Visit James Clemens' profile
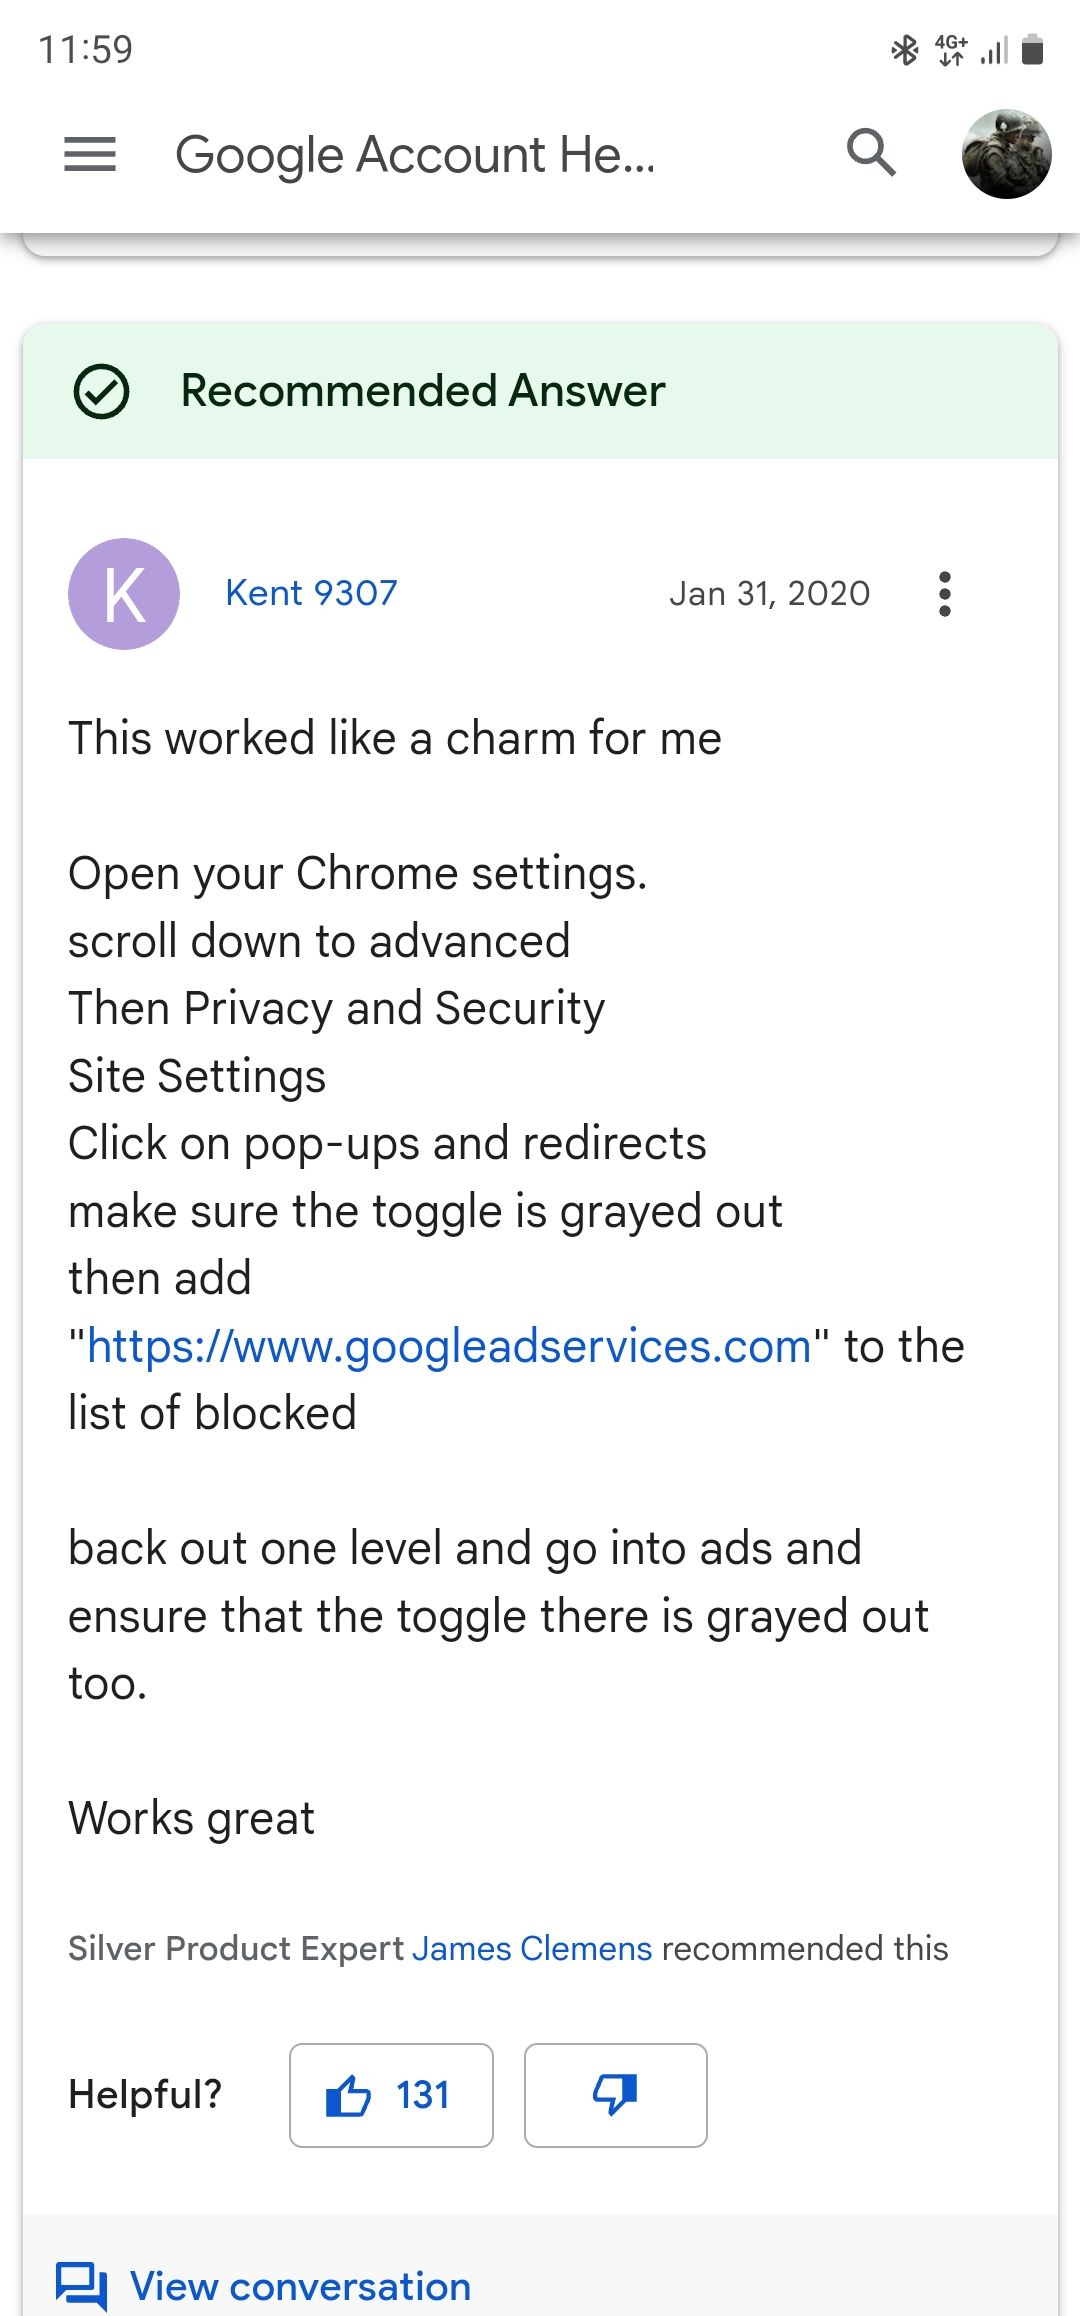The image size is (1080, 2316). 531,1948
